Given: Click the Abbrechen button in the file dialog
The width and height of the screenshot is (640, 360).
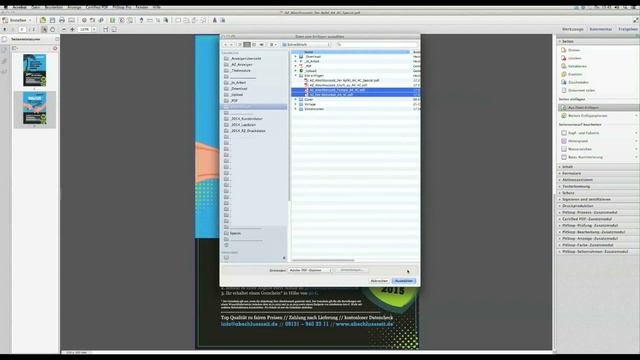Looking at the screenshot, I should tap(379, 281).
